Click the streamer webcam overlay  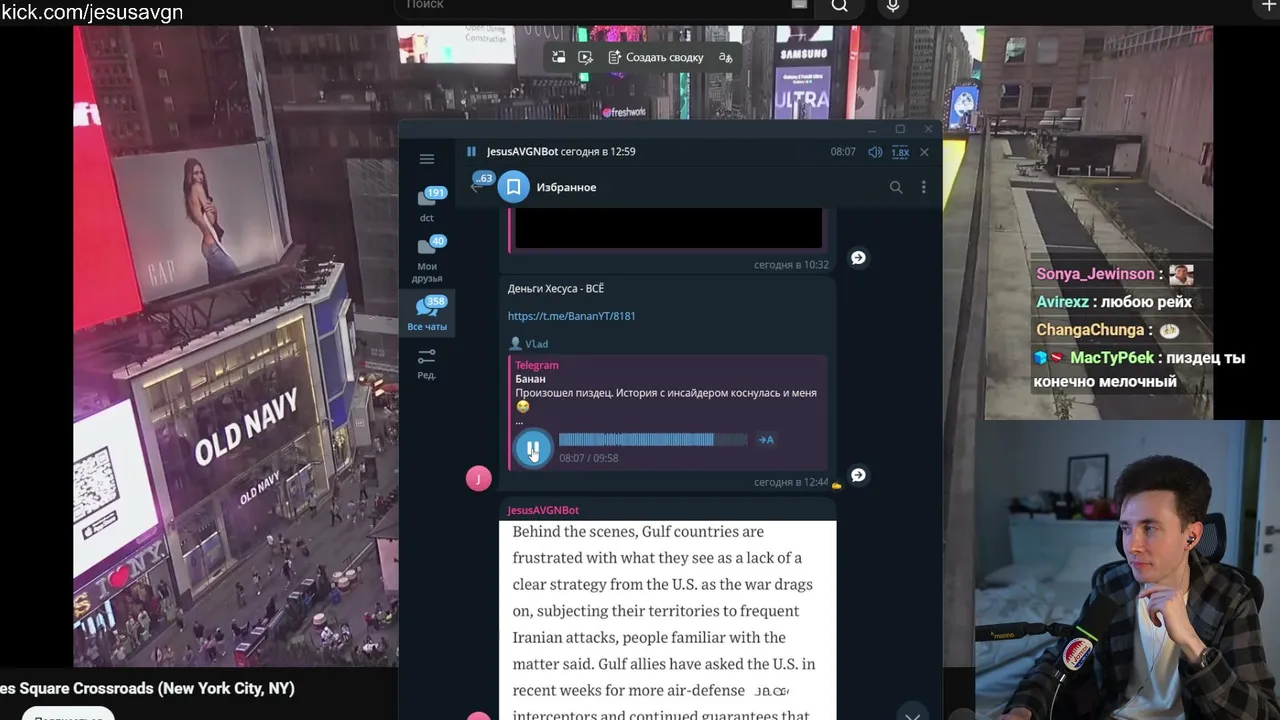pyautogui.click(x=1128, y=570)
